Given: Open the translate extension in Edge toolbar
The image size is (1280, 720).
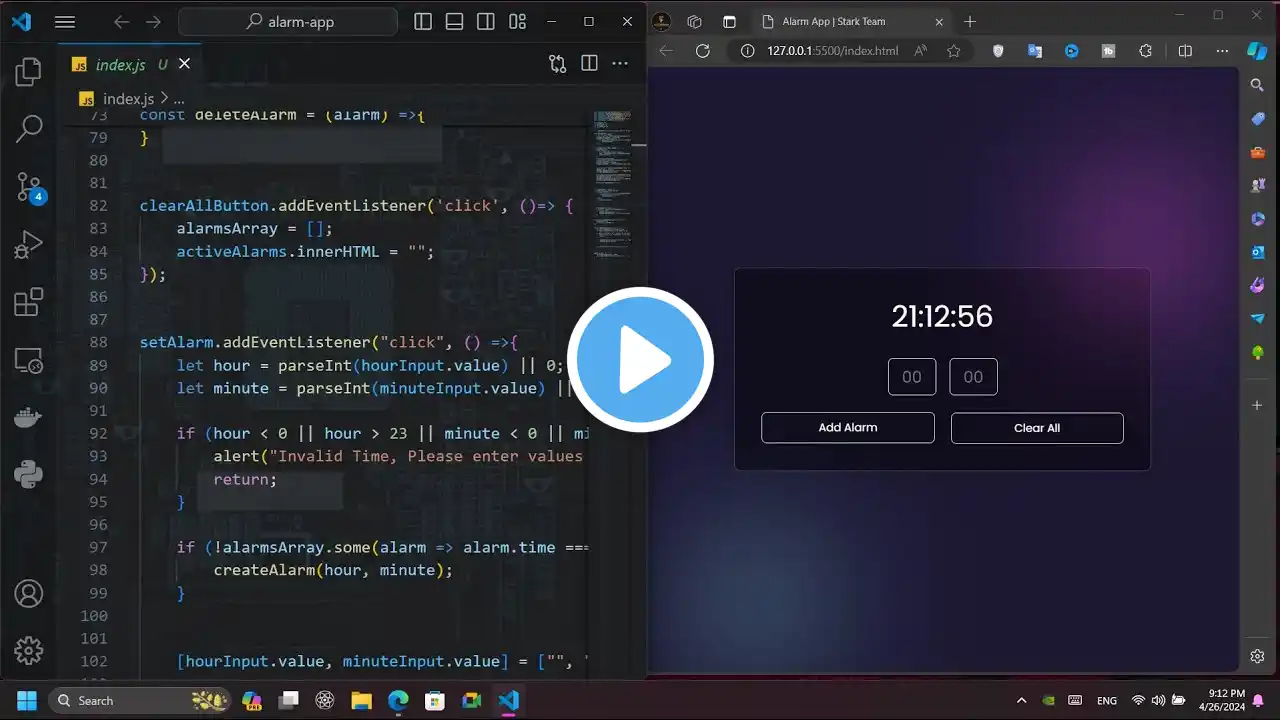Looking at the screenshot, I should click(x=1035, y=51).
